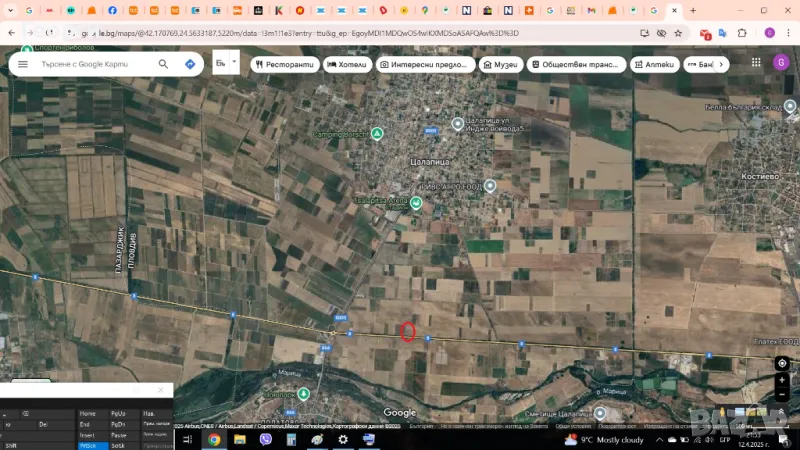Click the Camping Borscht map marker
This screenshot has width=800, height=450.
tap(377, 133)
